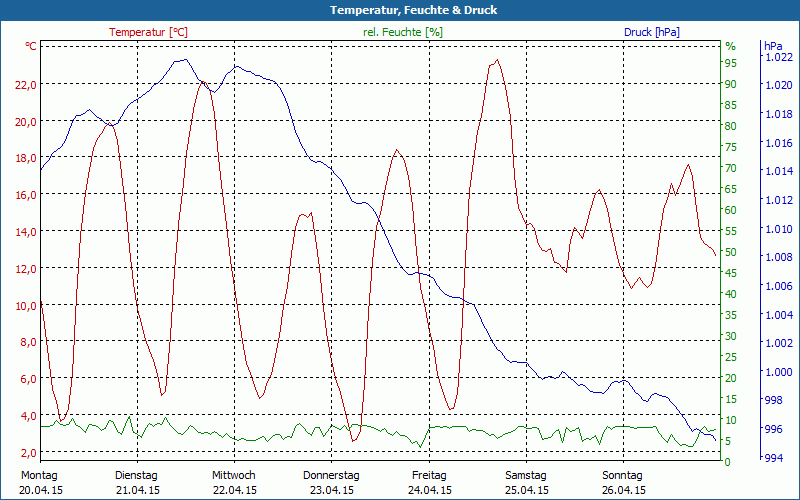Click the '994' pressure axis value
800x500 pixels.
pyautogui.click(x=772, y=459)
